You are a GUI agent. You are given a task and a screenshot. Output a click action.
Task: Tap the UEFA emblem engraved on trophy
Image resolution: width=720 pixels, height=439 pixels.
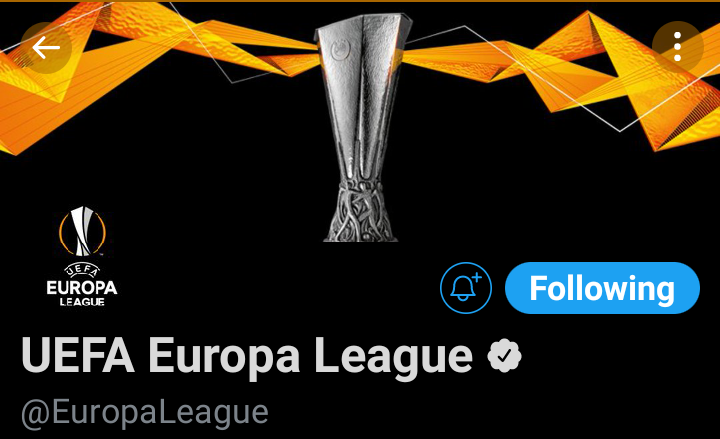pos(339,49)
